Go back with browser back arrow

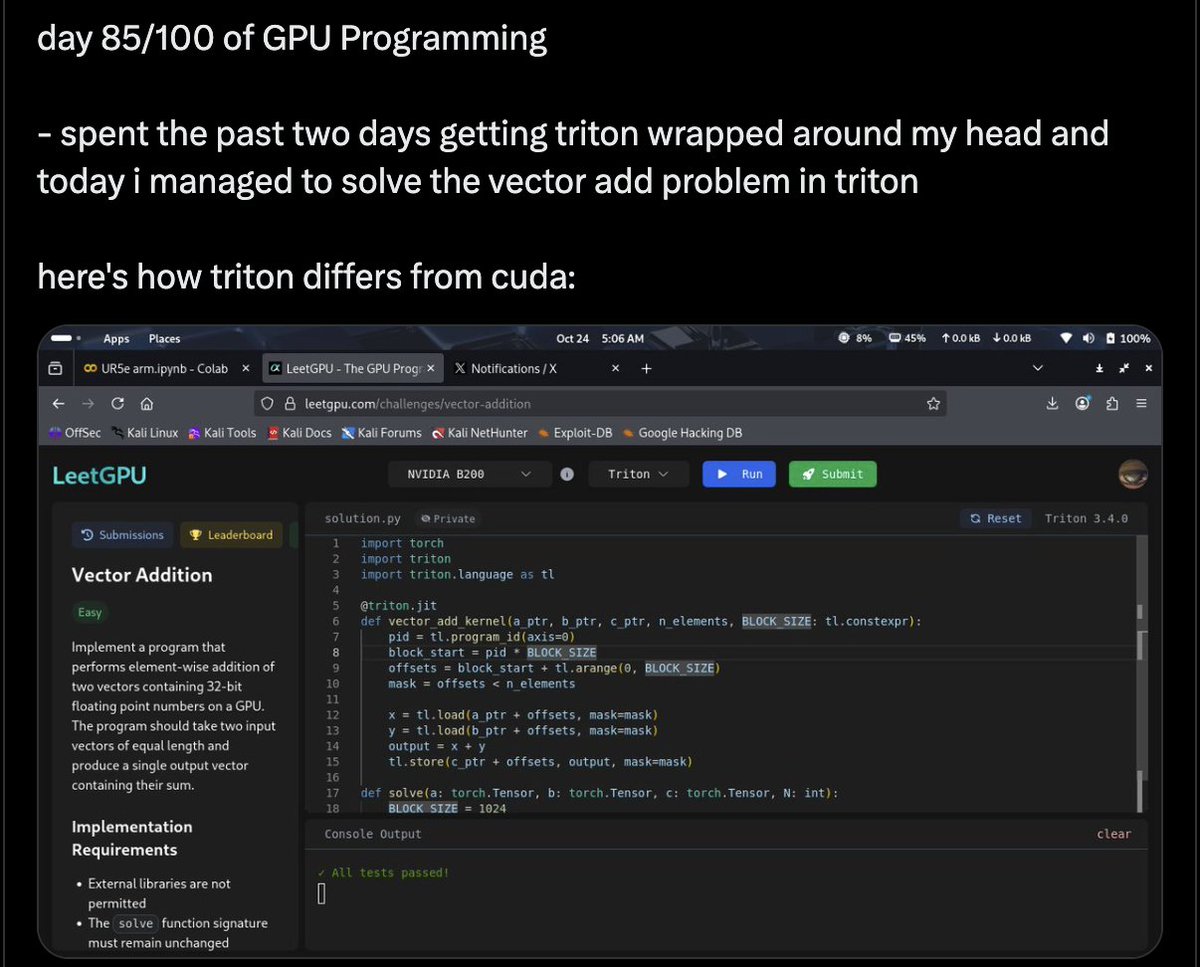click(58, 404)
